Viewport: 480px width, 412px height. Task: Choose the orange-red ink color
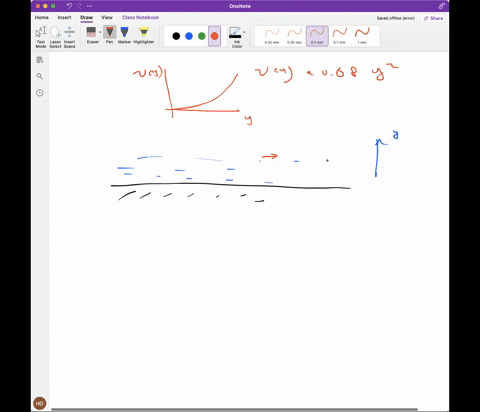(x=214, y=36)
